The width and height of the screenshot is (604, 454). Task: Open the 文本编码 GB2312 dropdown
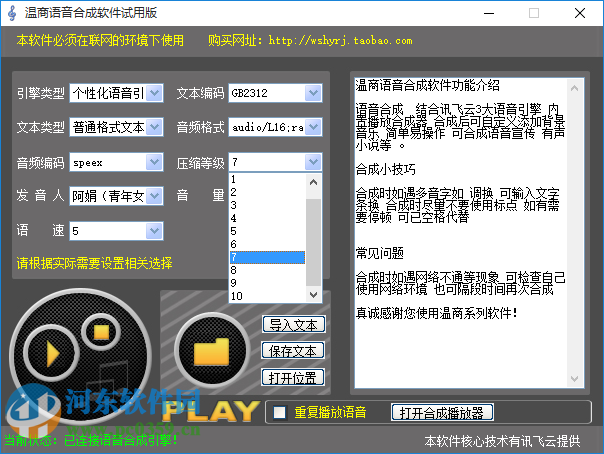[x=313, y=93]
